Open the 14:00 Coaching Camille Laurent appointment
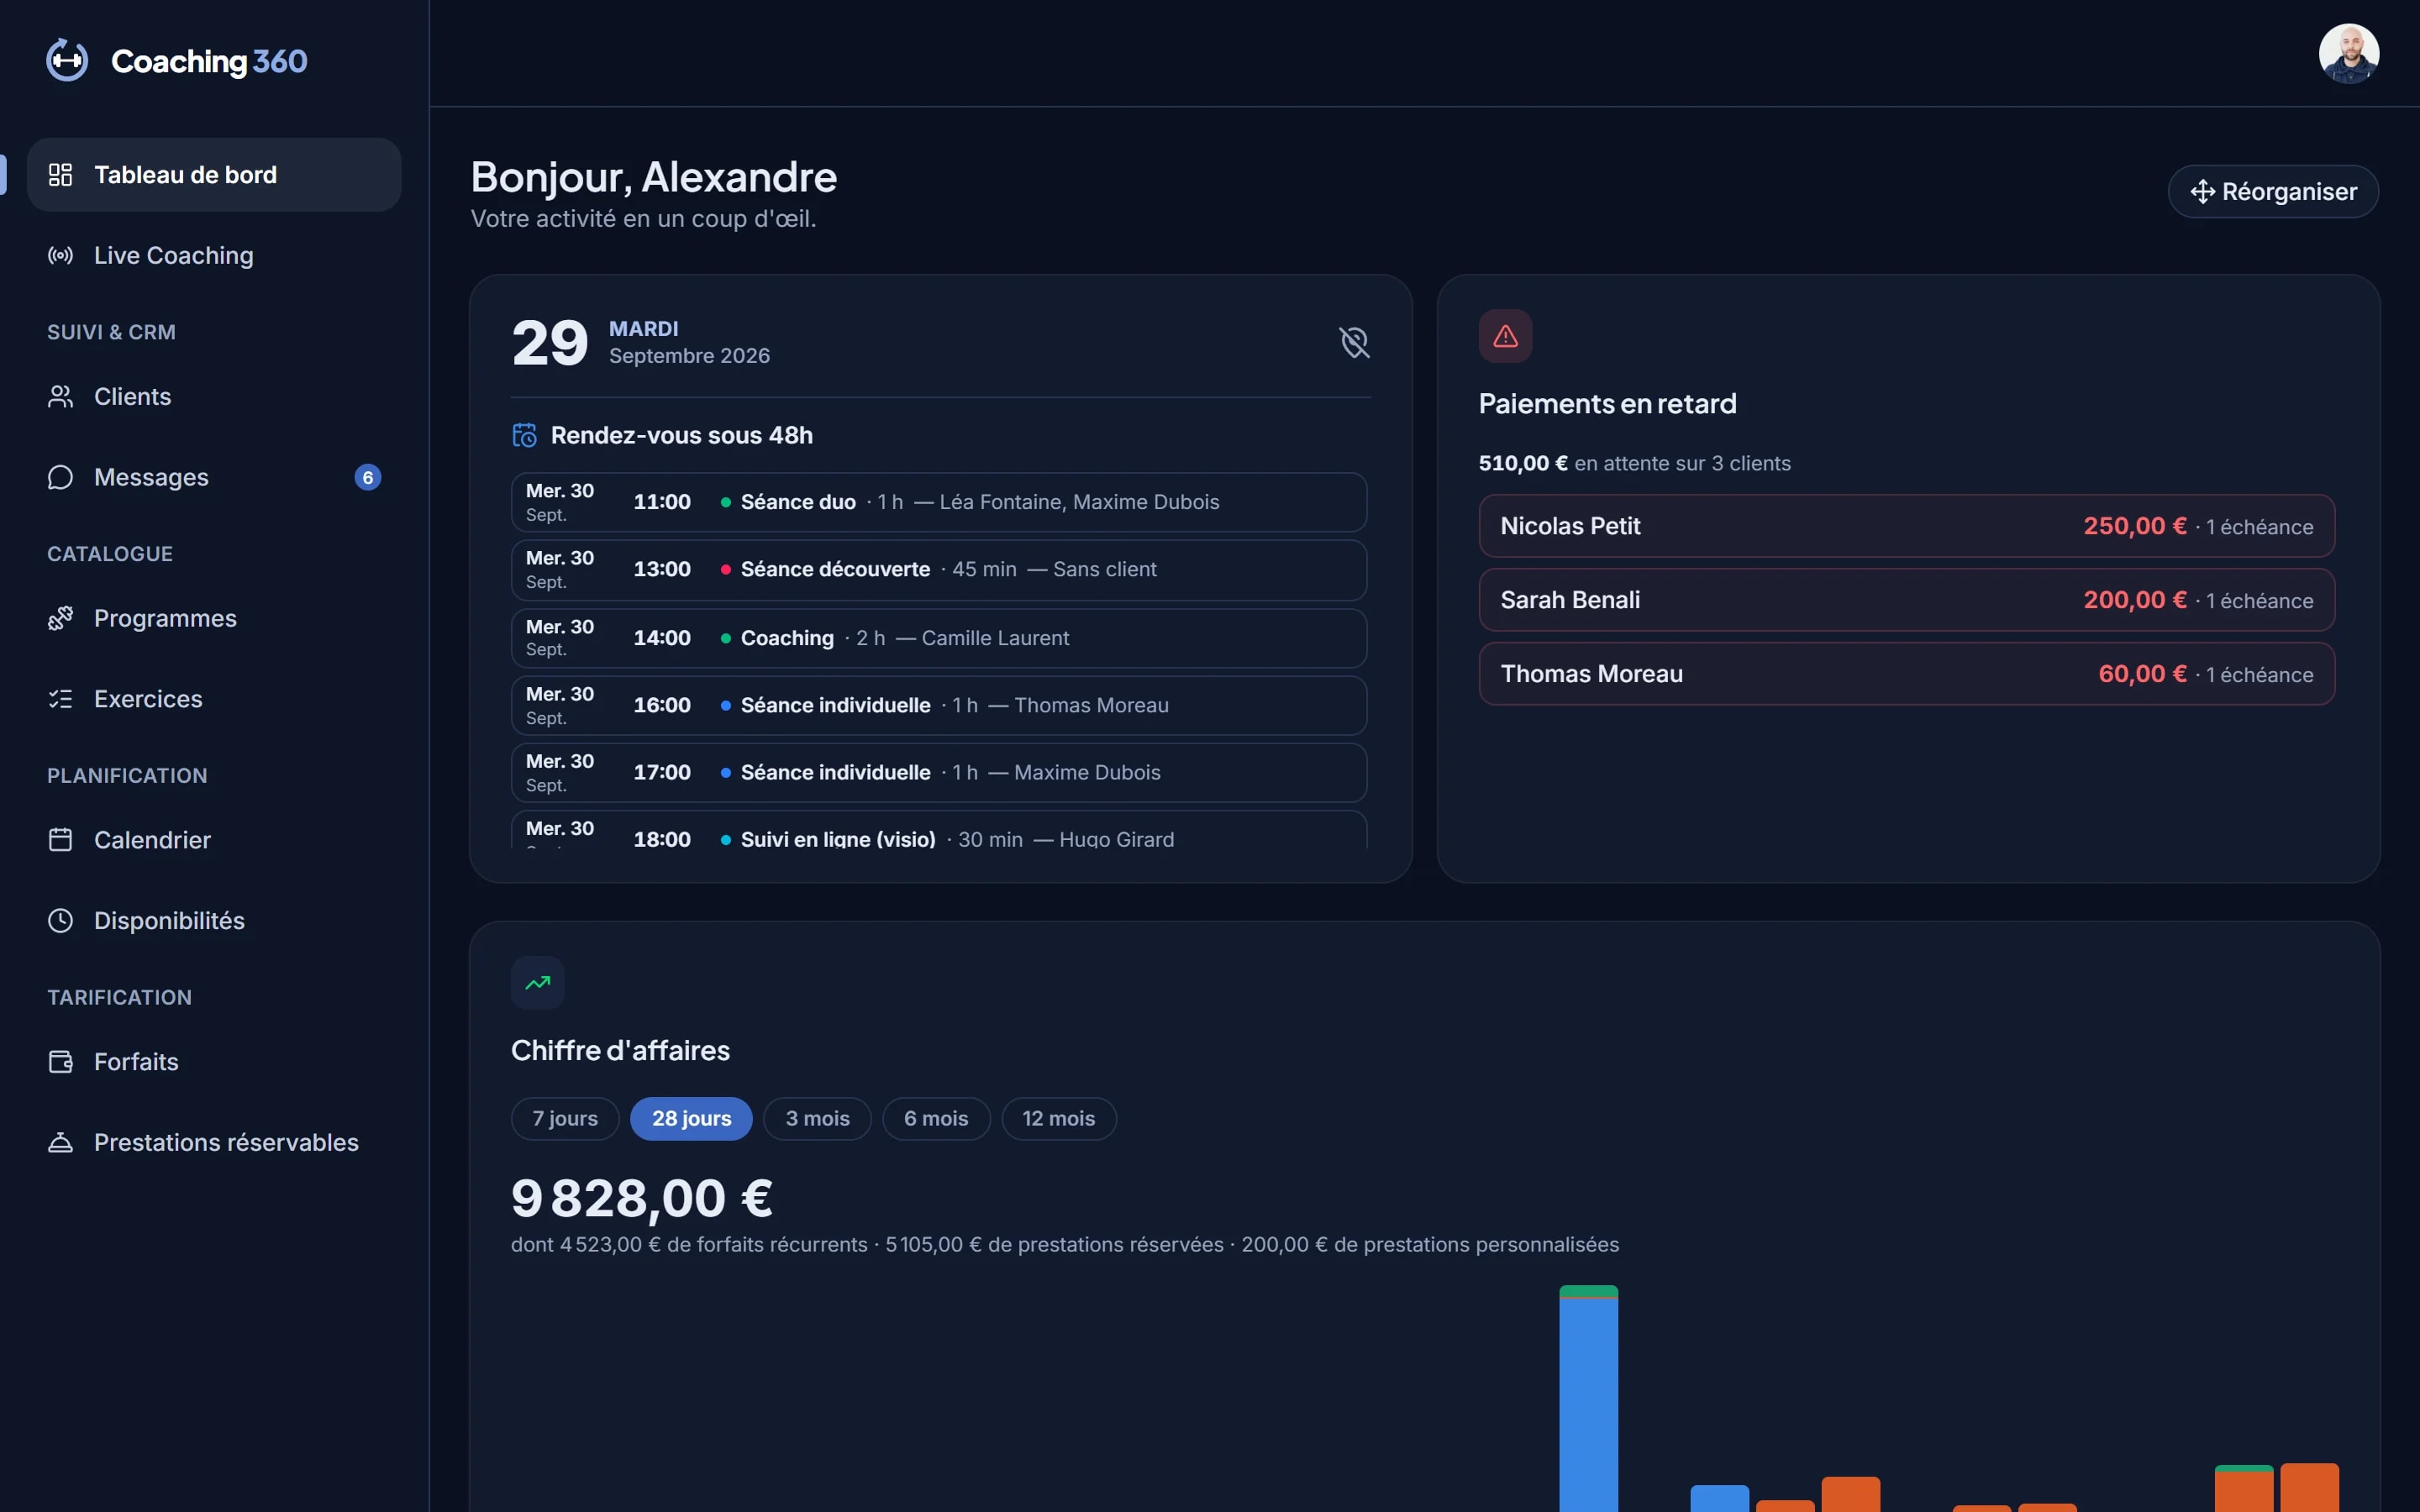The height and width of the screenshot is (1512, 2420). pos(939,638)
